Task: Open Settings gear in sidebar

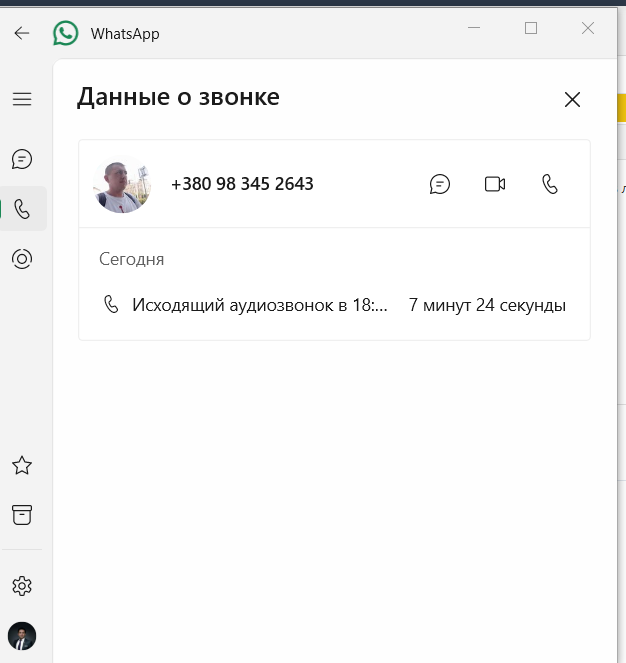Action: pyautogui.click(x=22, y=586)
